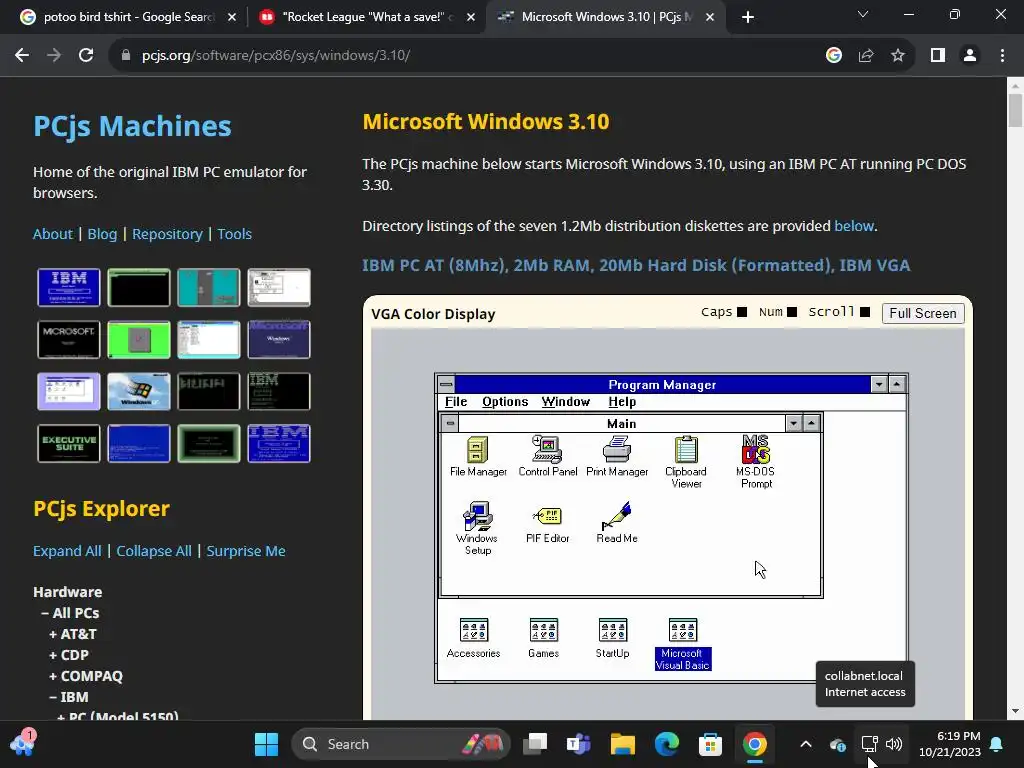The width and height of the screenshot is (1024, 768).
Task: Select the Windows Setup icon
Action: point(477,528)
